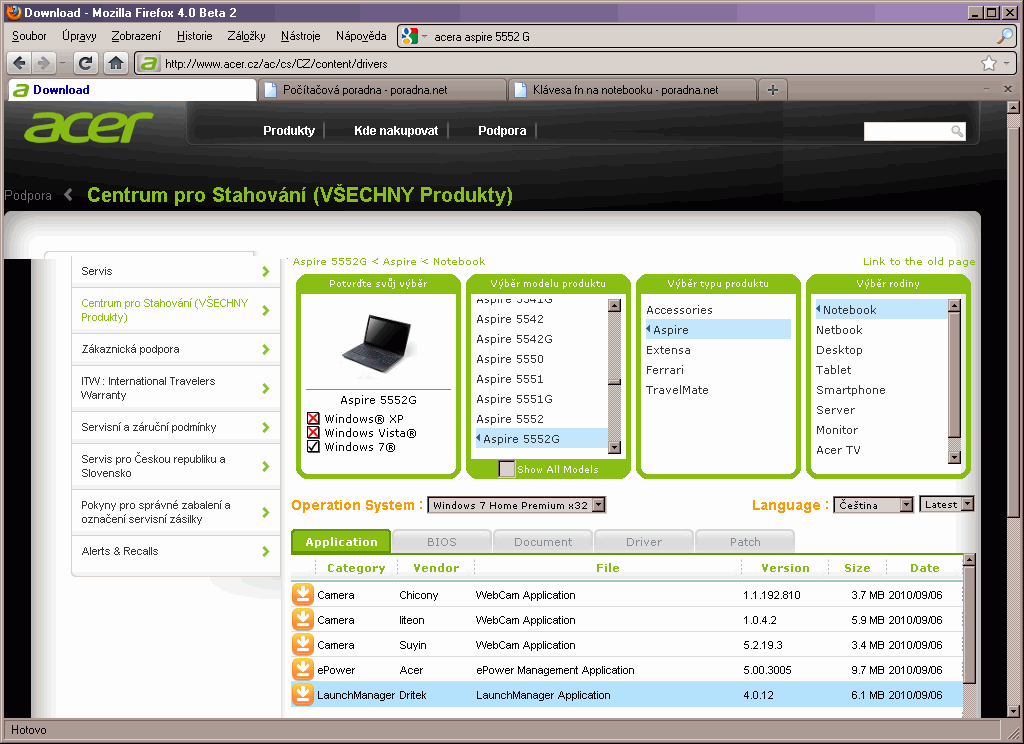Bookmark this page with the star icon
The image size is (1024, 744).
tap(989, 63)
